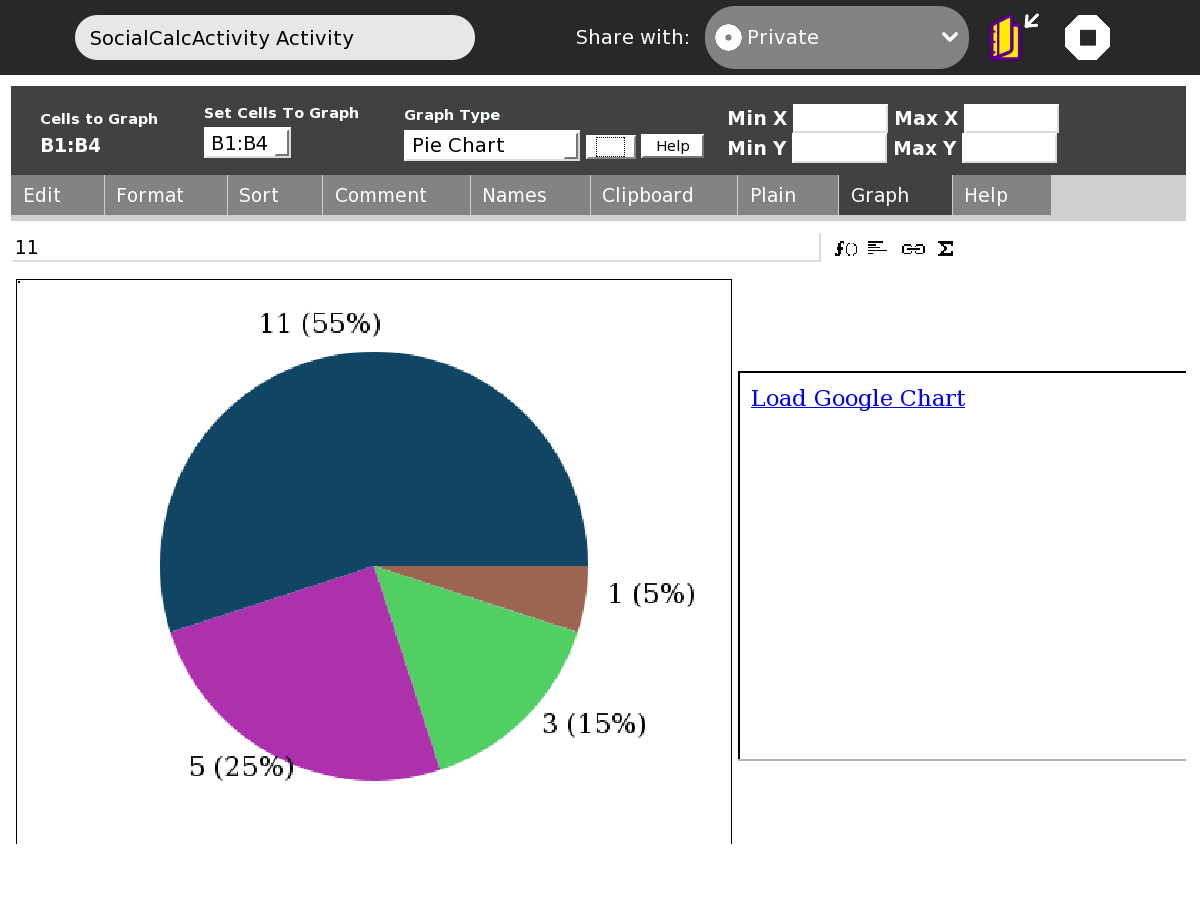1200x900 pixels.
Task: Insert sum with the sigma icon
Action: 945,248
